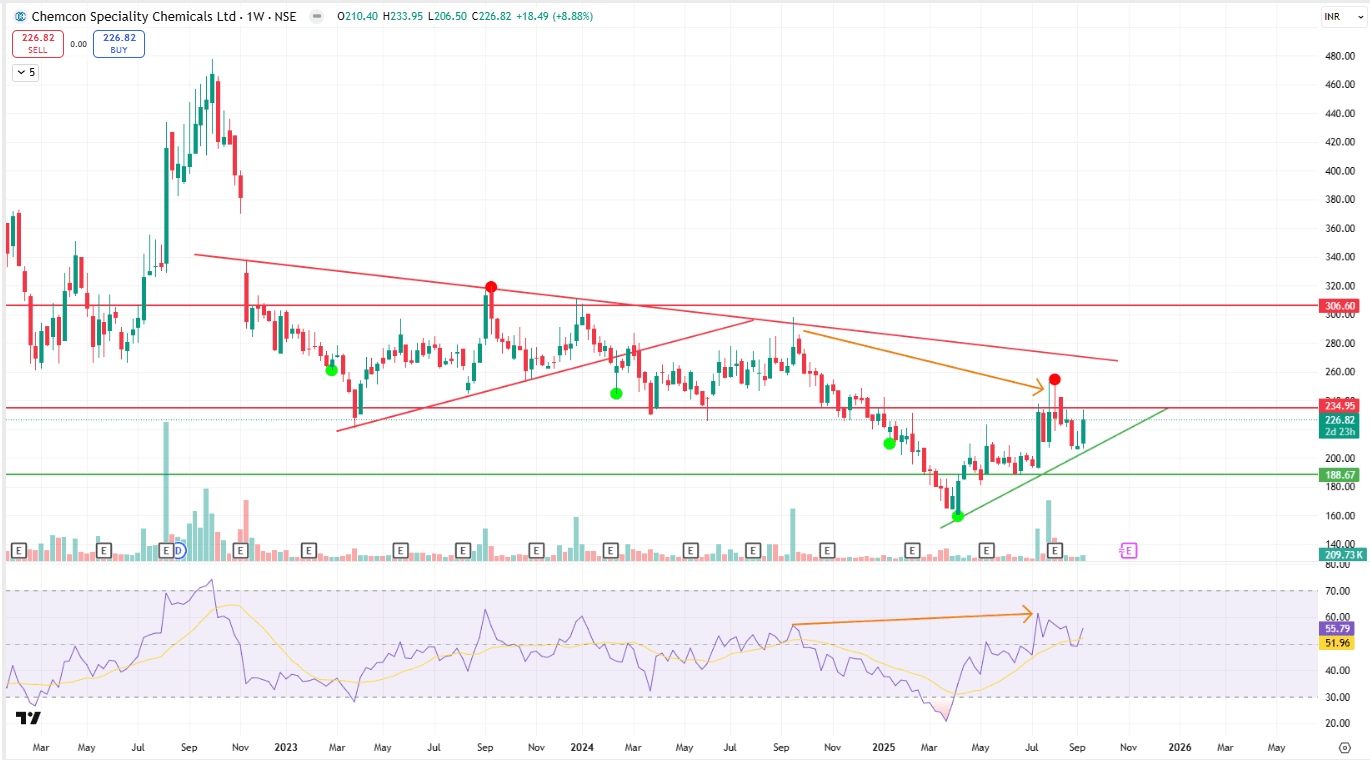Click the yellow RSI average label 51.96
Viewport: 1370px width, 760px height.
[x=1338, y=643]
